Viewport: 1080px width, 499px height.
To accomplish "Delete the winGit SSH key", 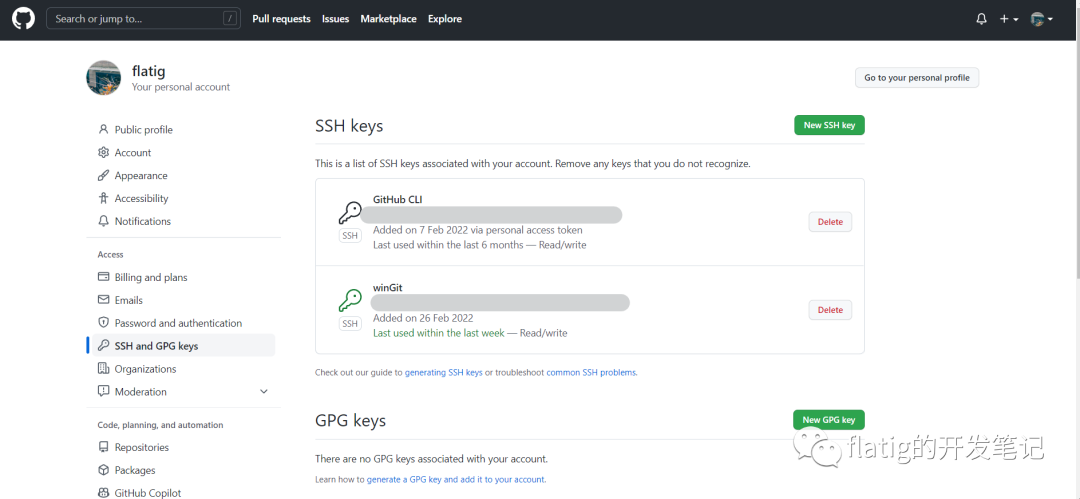I will click(830, 310).
